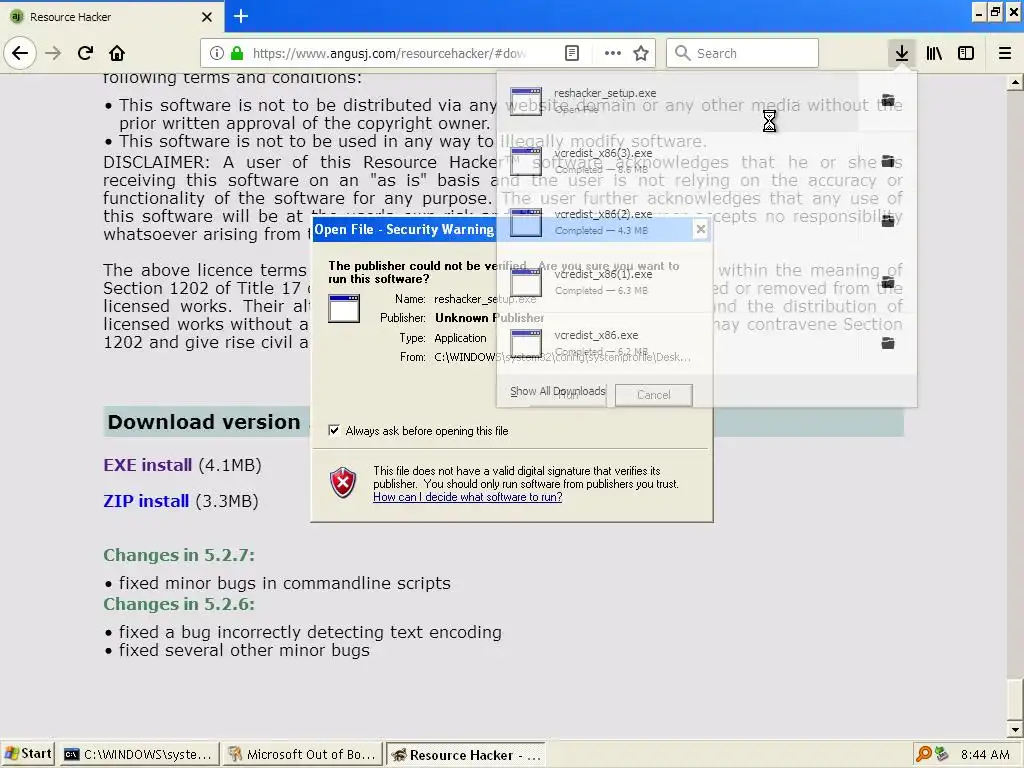Select vcredist_x86(3).exe download entry
Screen dimensions: 1024x768
pos(677,161)
